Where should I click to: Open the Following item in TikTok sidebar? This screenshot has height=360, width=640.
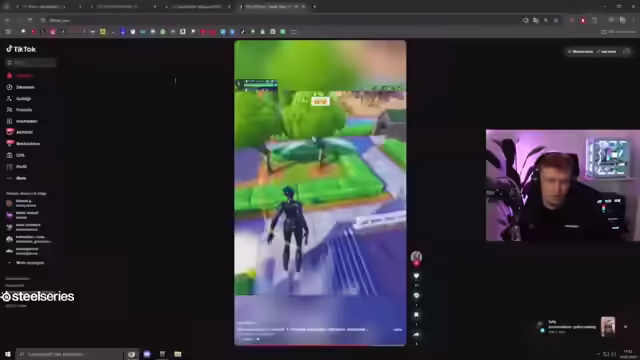point(19,98)
